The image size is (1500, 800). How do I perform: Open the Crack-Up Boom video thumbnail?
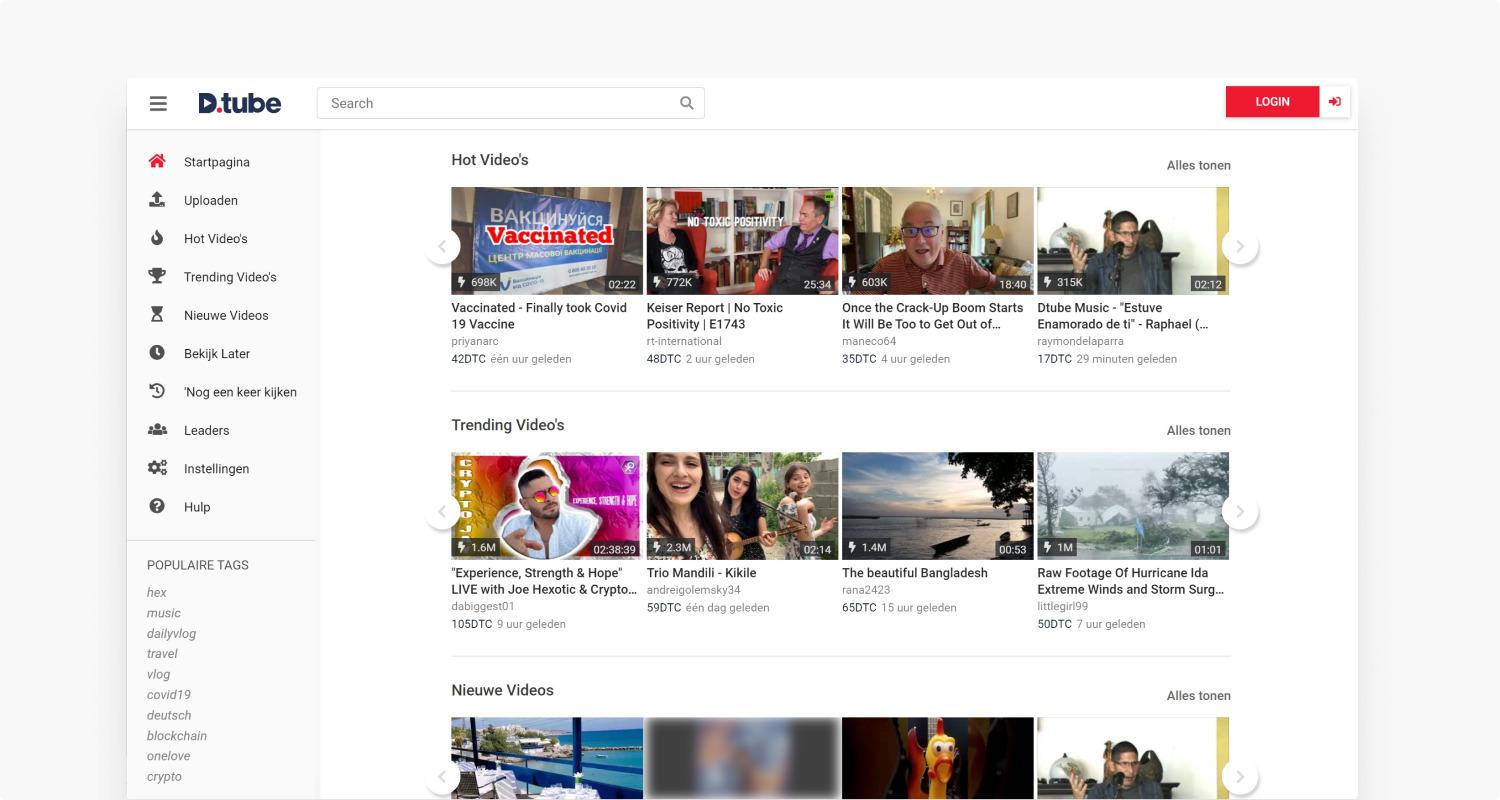pyautogui.click(x=938, y=241)
